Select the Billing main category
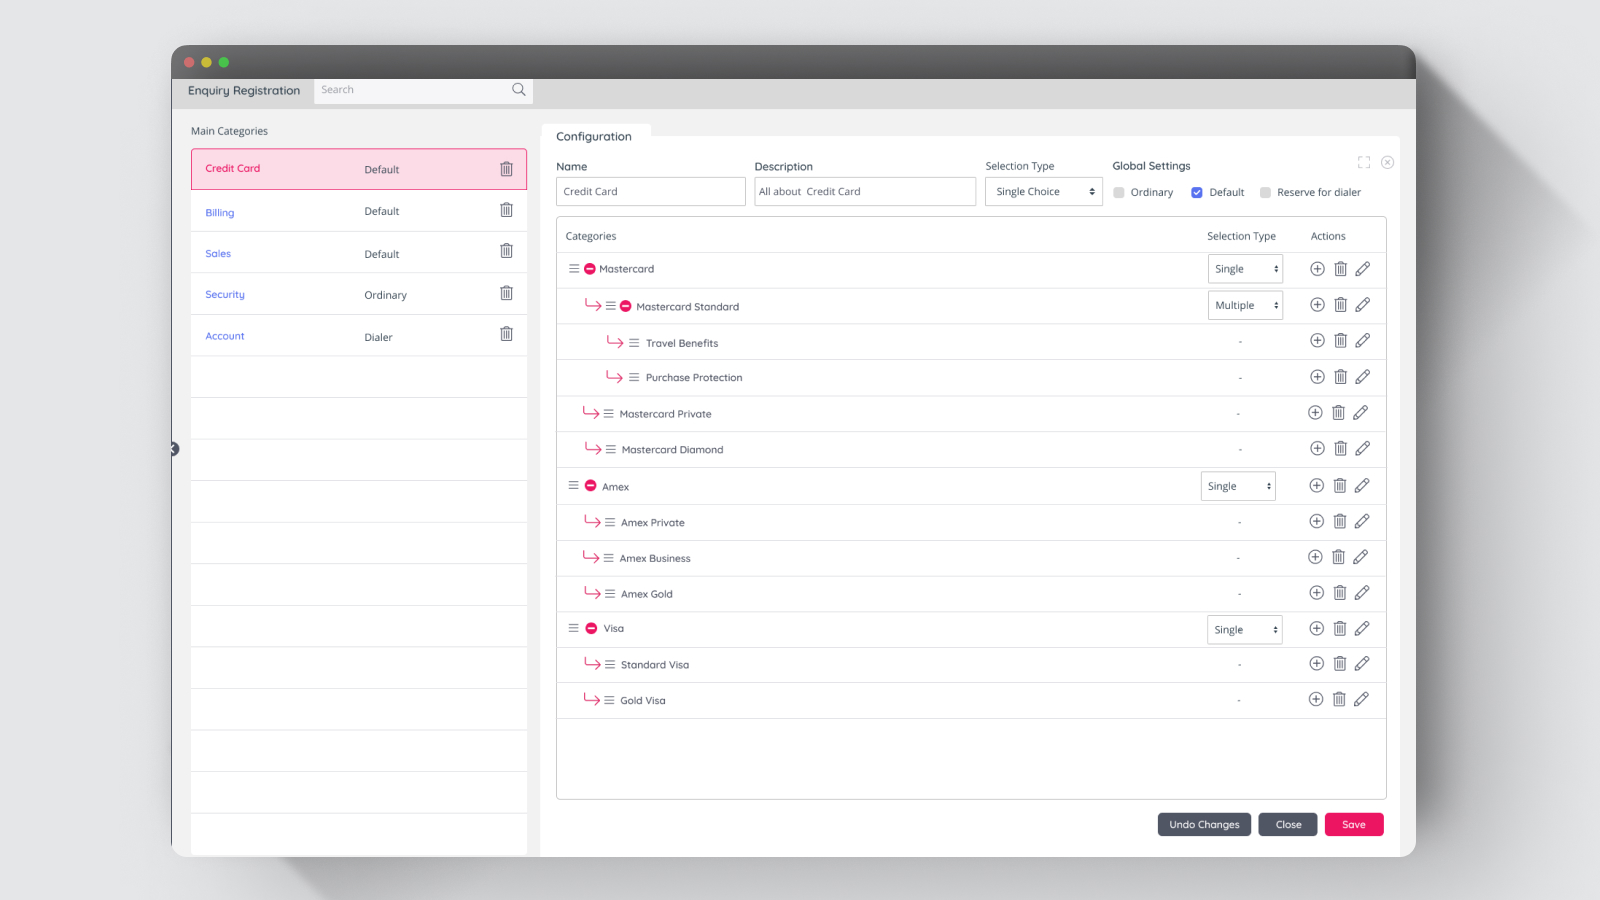The width and height of the screenshot is (1600, 900). tap(359, 211)
